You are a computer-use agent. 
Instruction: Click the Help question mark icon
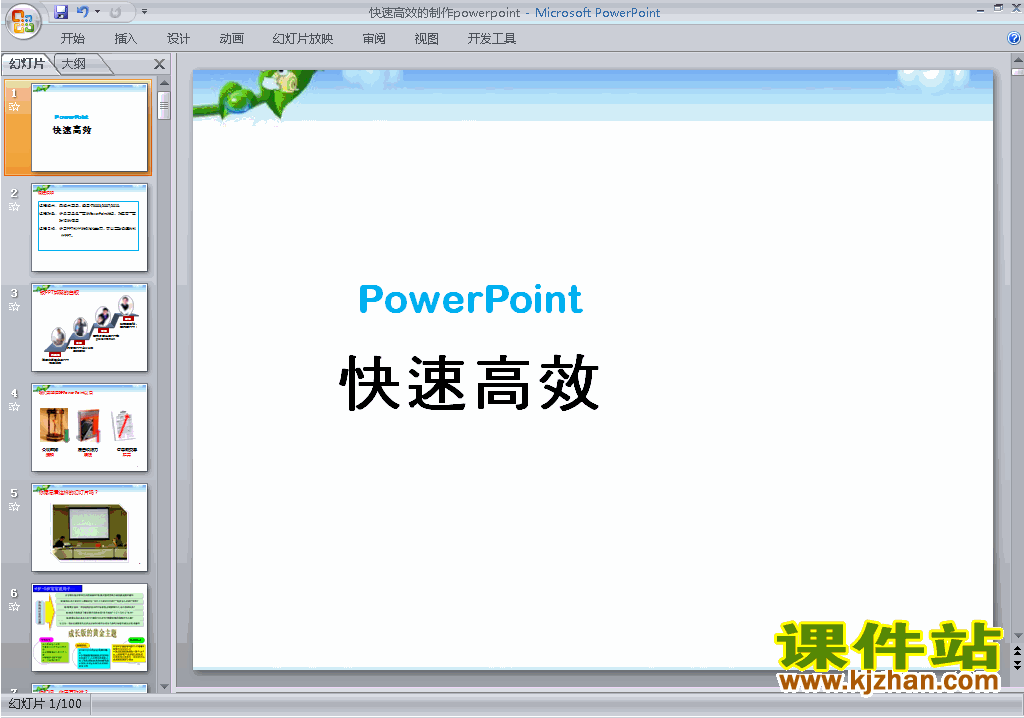click(x=1014, y=39)
